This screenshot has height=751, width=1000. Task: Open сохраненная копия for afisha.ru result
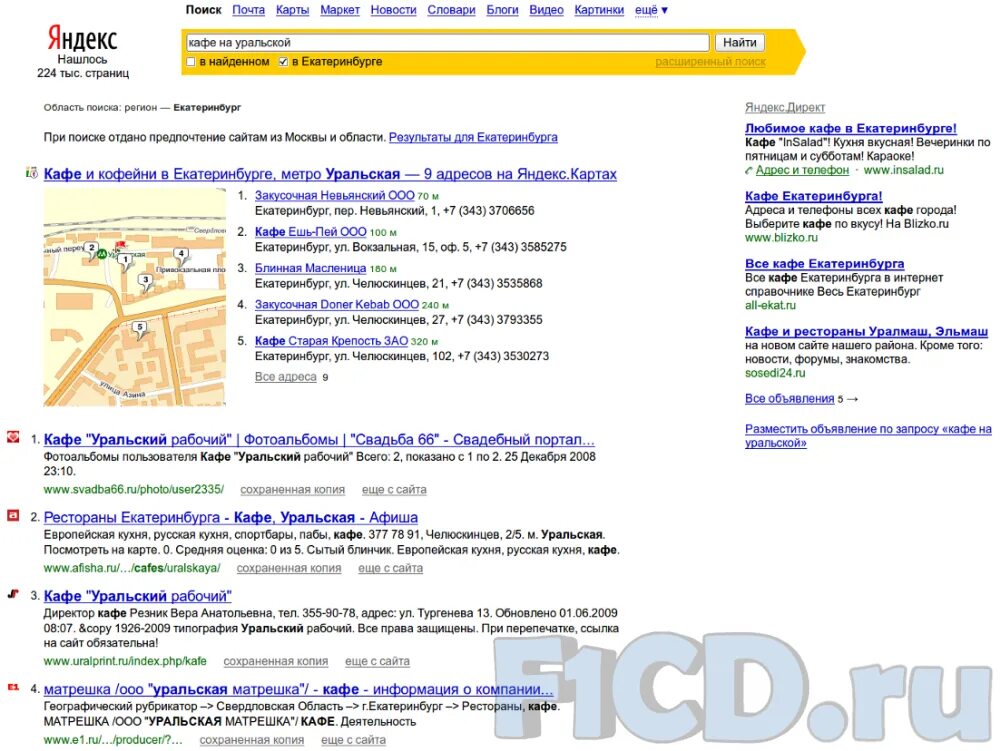click(x=289, y=568)
